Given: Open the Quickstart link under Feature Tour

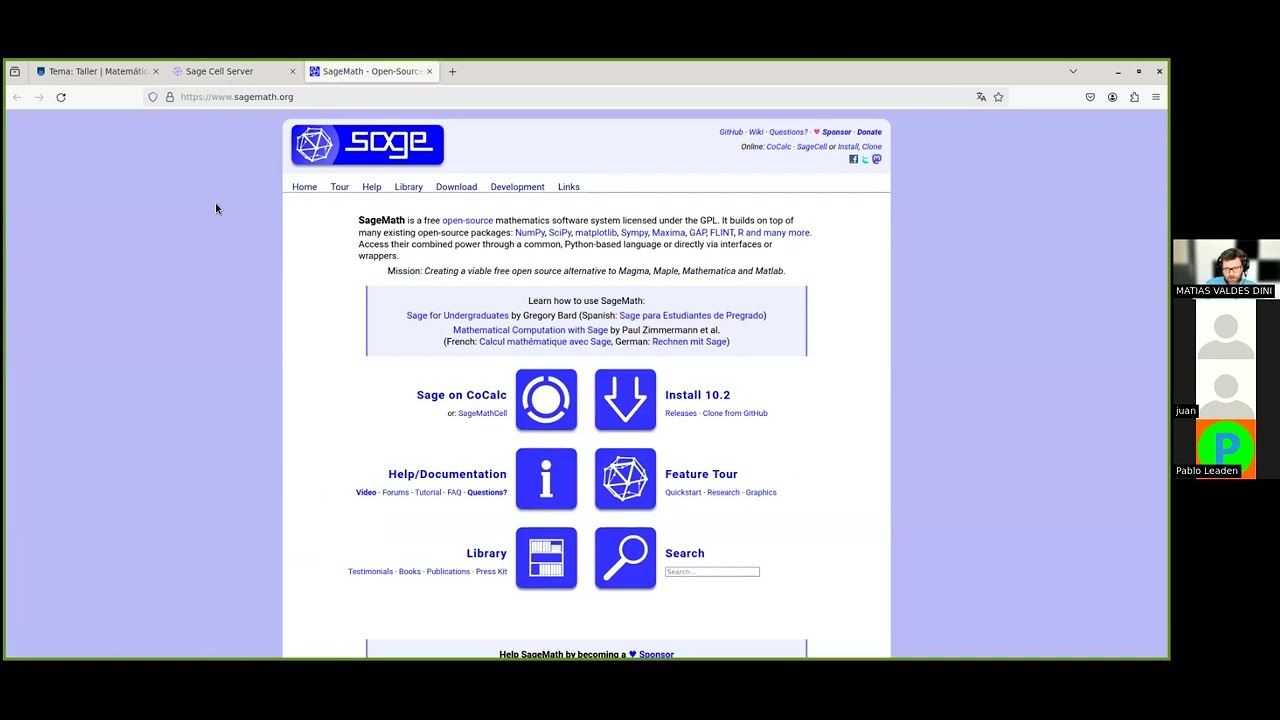Looking at the screenshot, I should coord(683,492).
